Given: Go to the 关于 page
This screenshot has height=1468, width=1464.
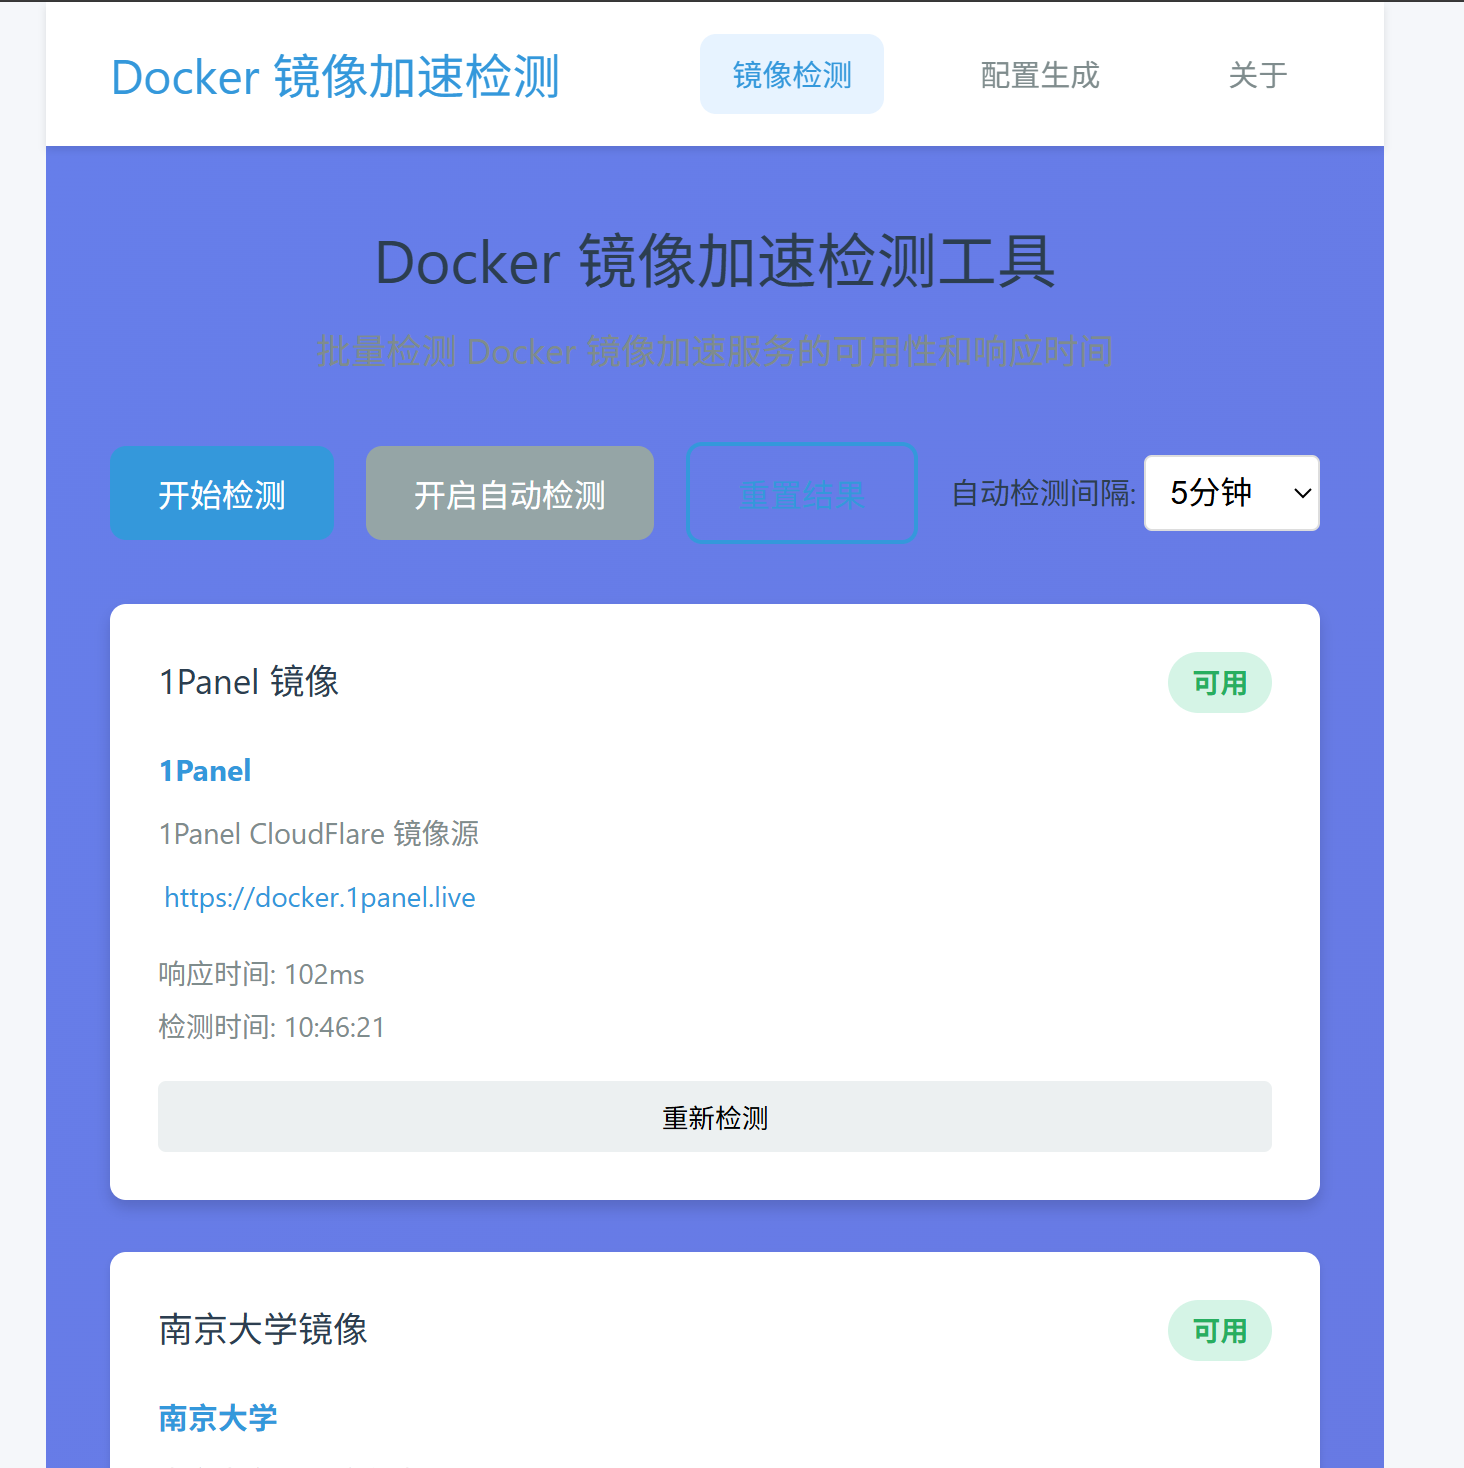Looking at the screenshot, I should pyautogui.click(x=1257, y=75).
